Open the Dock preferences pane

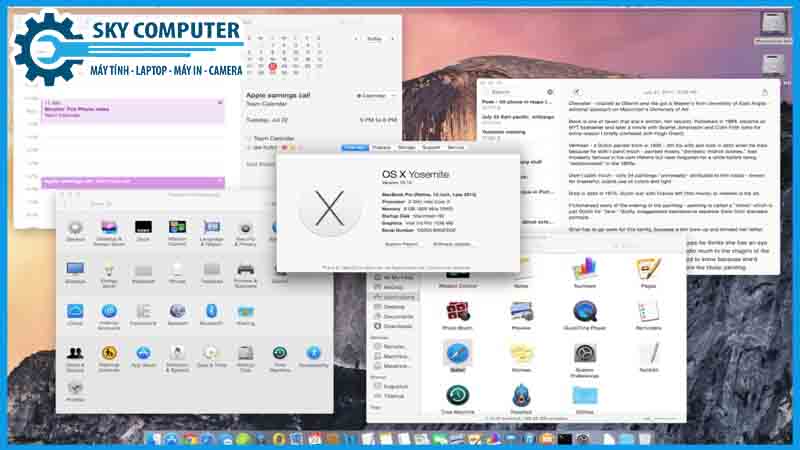(x=143, y=231)
